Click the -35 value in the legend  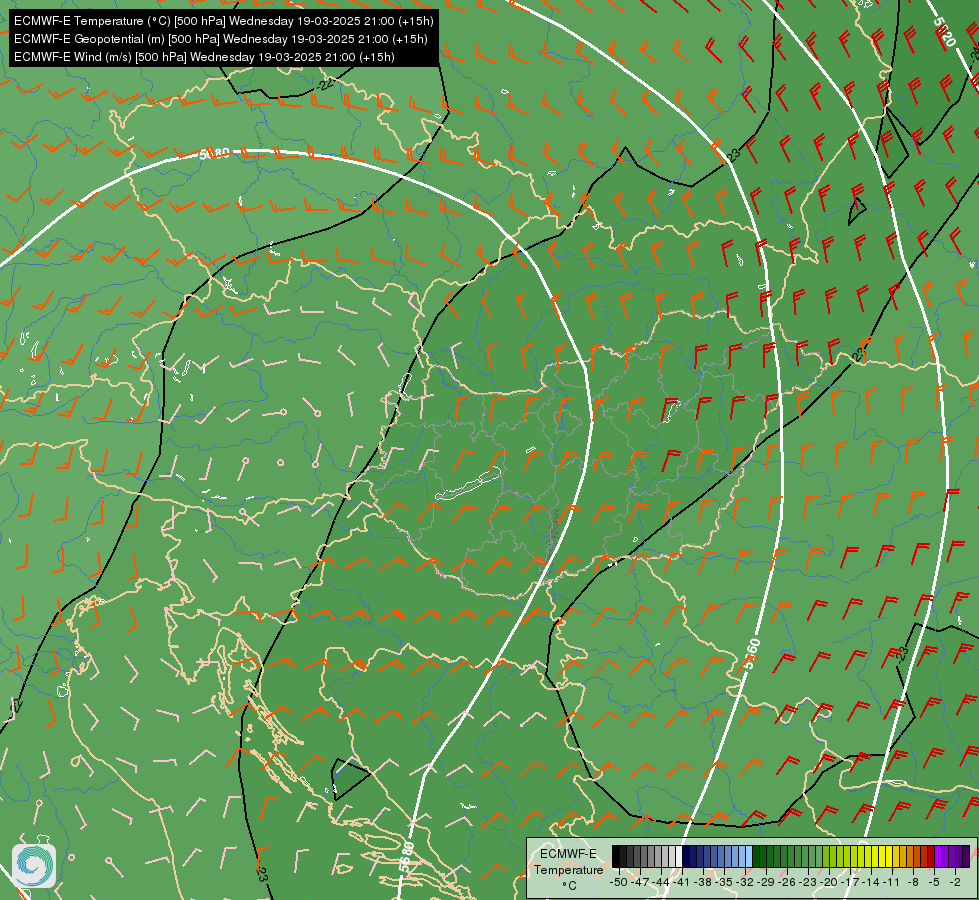724,882
